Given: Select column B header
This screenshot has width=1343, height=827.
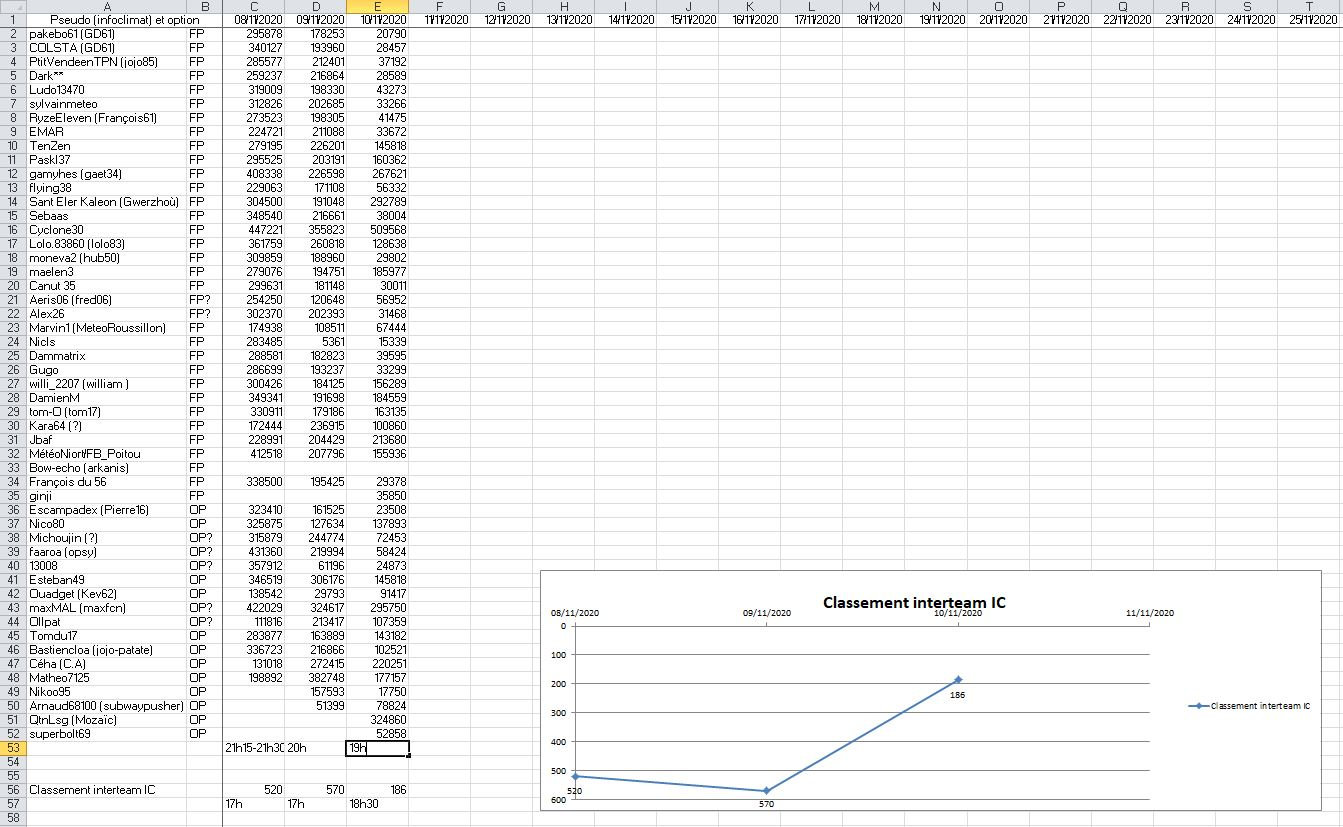Looking at the screenshot, I should click(205, 6).
